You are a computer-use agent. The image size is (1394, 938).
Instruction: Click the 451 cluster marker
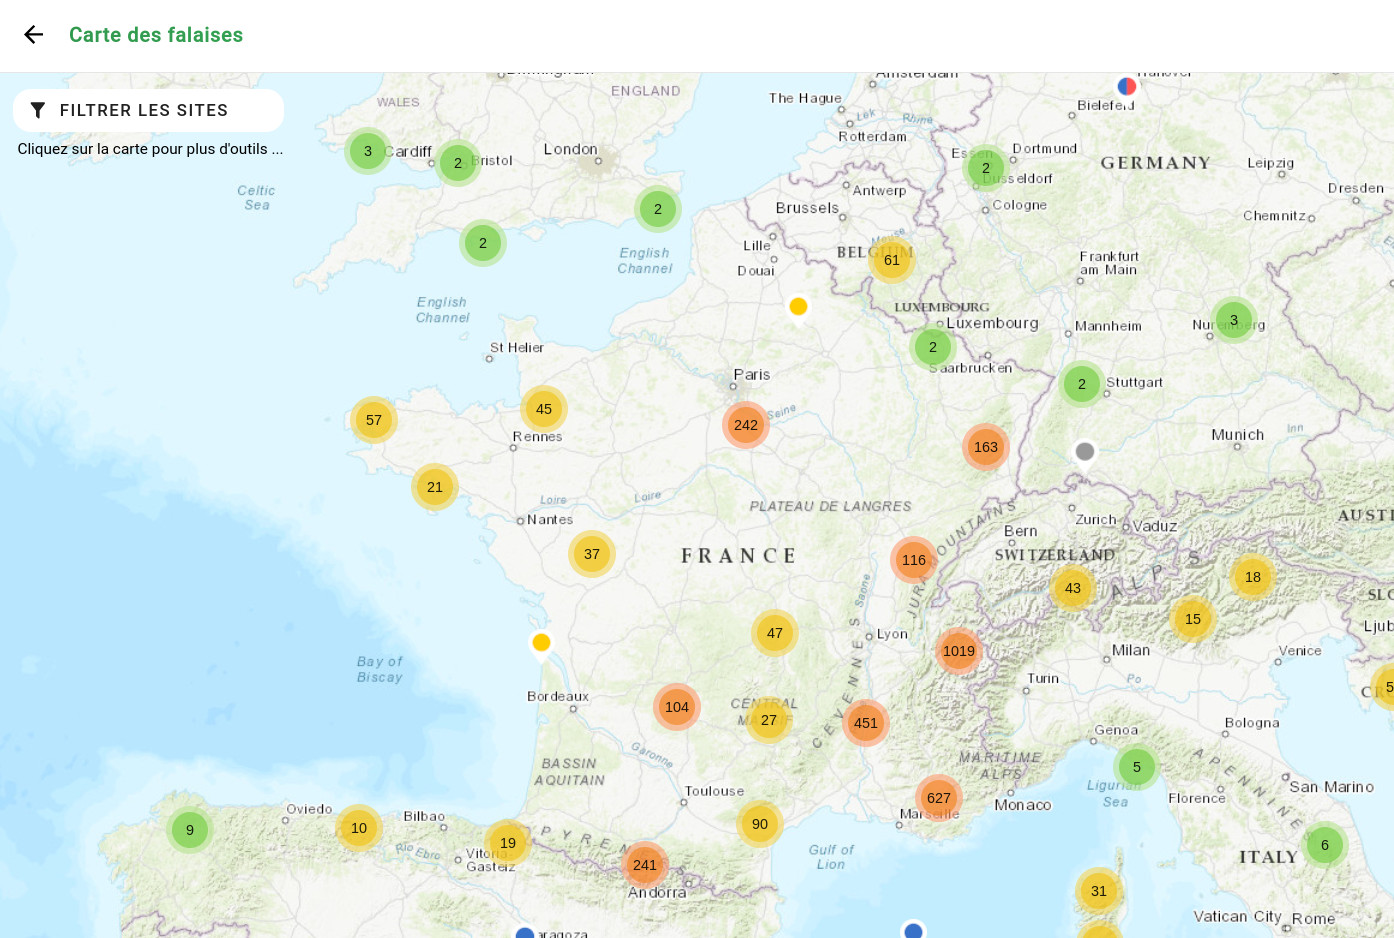(866, 723)
